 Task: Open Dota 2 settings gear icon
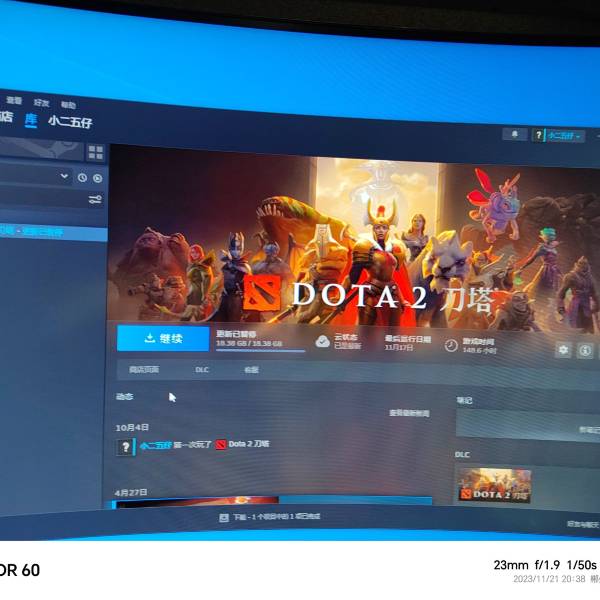click(x=563, y=350)
